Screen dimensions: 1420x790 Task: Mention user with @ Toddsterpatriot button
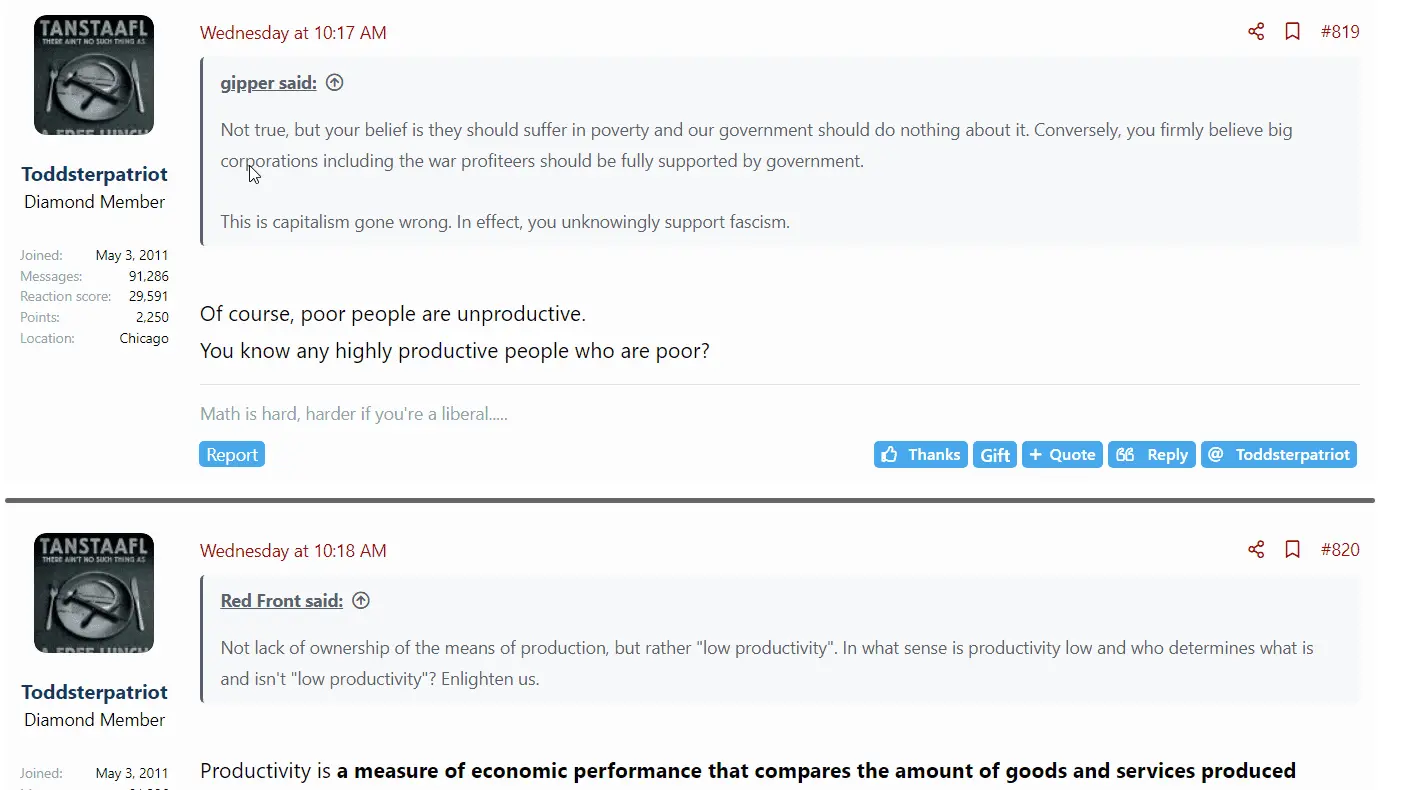(1279, 454)
